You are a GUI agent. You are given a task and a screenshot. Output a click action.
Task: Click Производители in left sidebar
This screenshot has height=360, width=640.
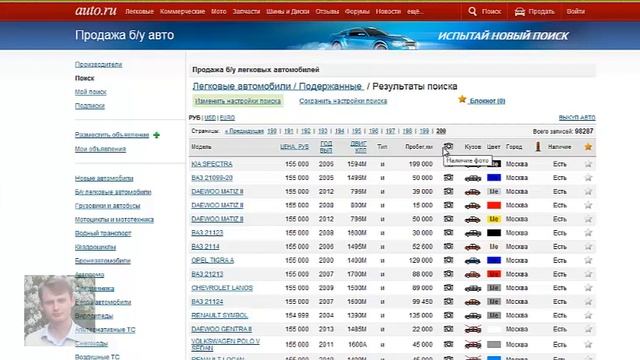coord(98,64)
